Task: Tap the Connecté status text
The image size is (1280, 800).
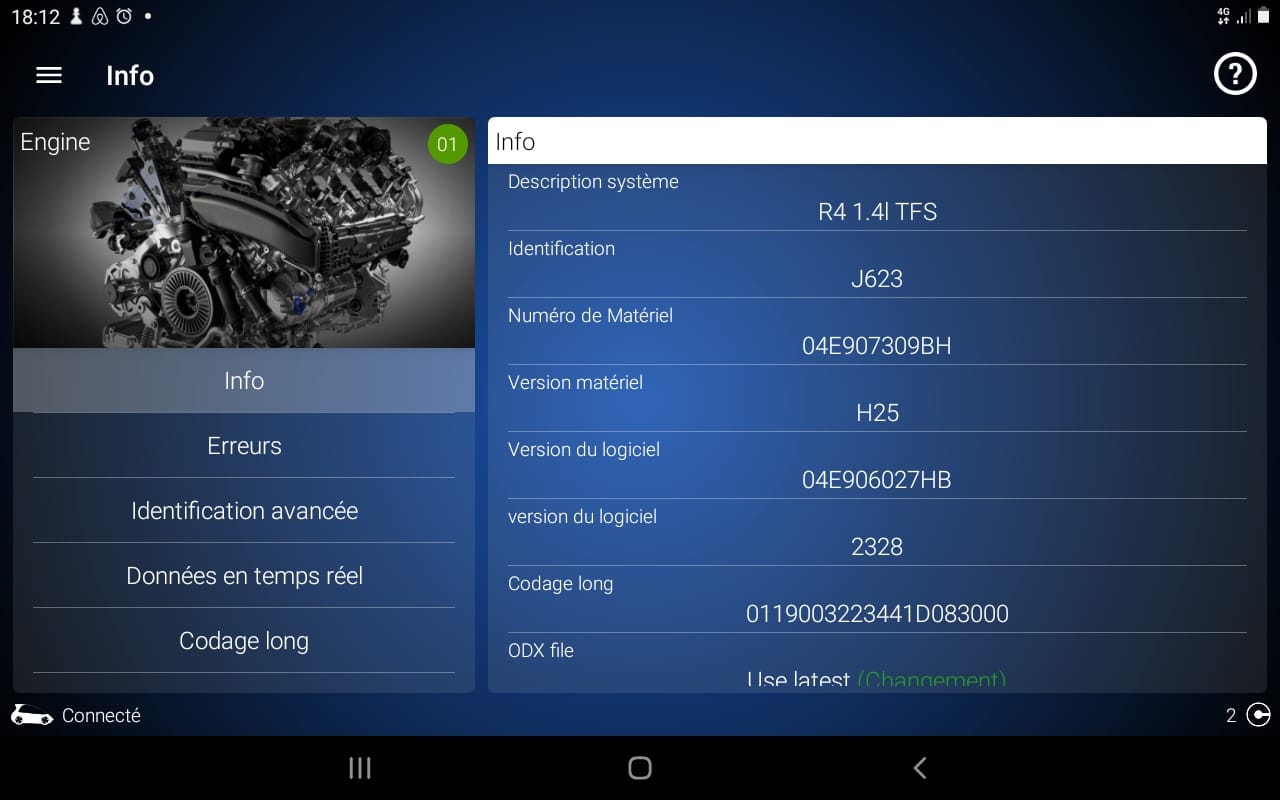Action: click(101, 716)
